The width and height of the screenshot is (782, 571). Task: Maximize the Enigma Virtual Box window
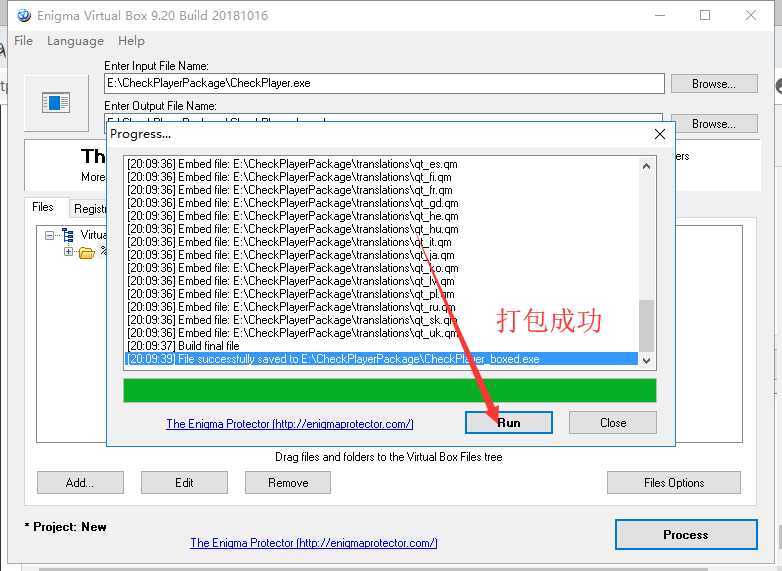[x=705, y=15]
